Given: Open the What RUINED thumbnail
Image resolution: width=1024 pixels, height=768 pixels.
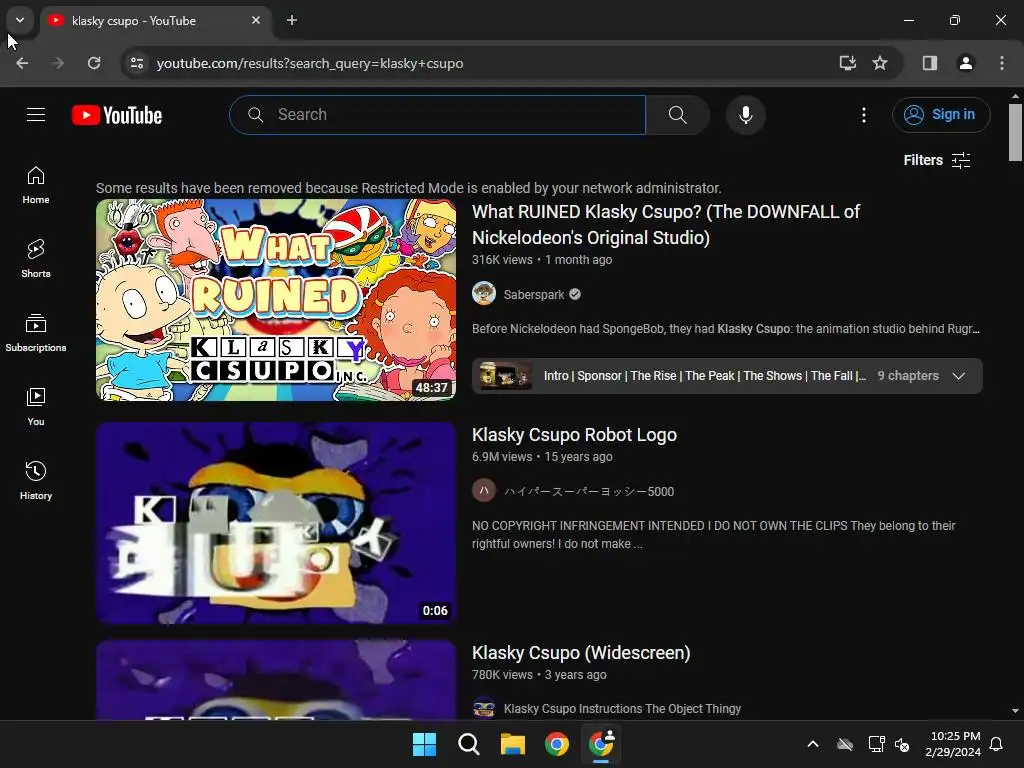Looking at the screenshot, I should [276, 300].
